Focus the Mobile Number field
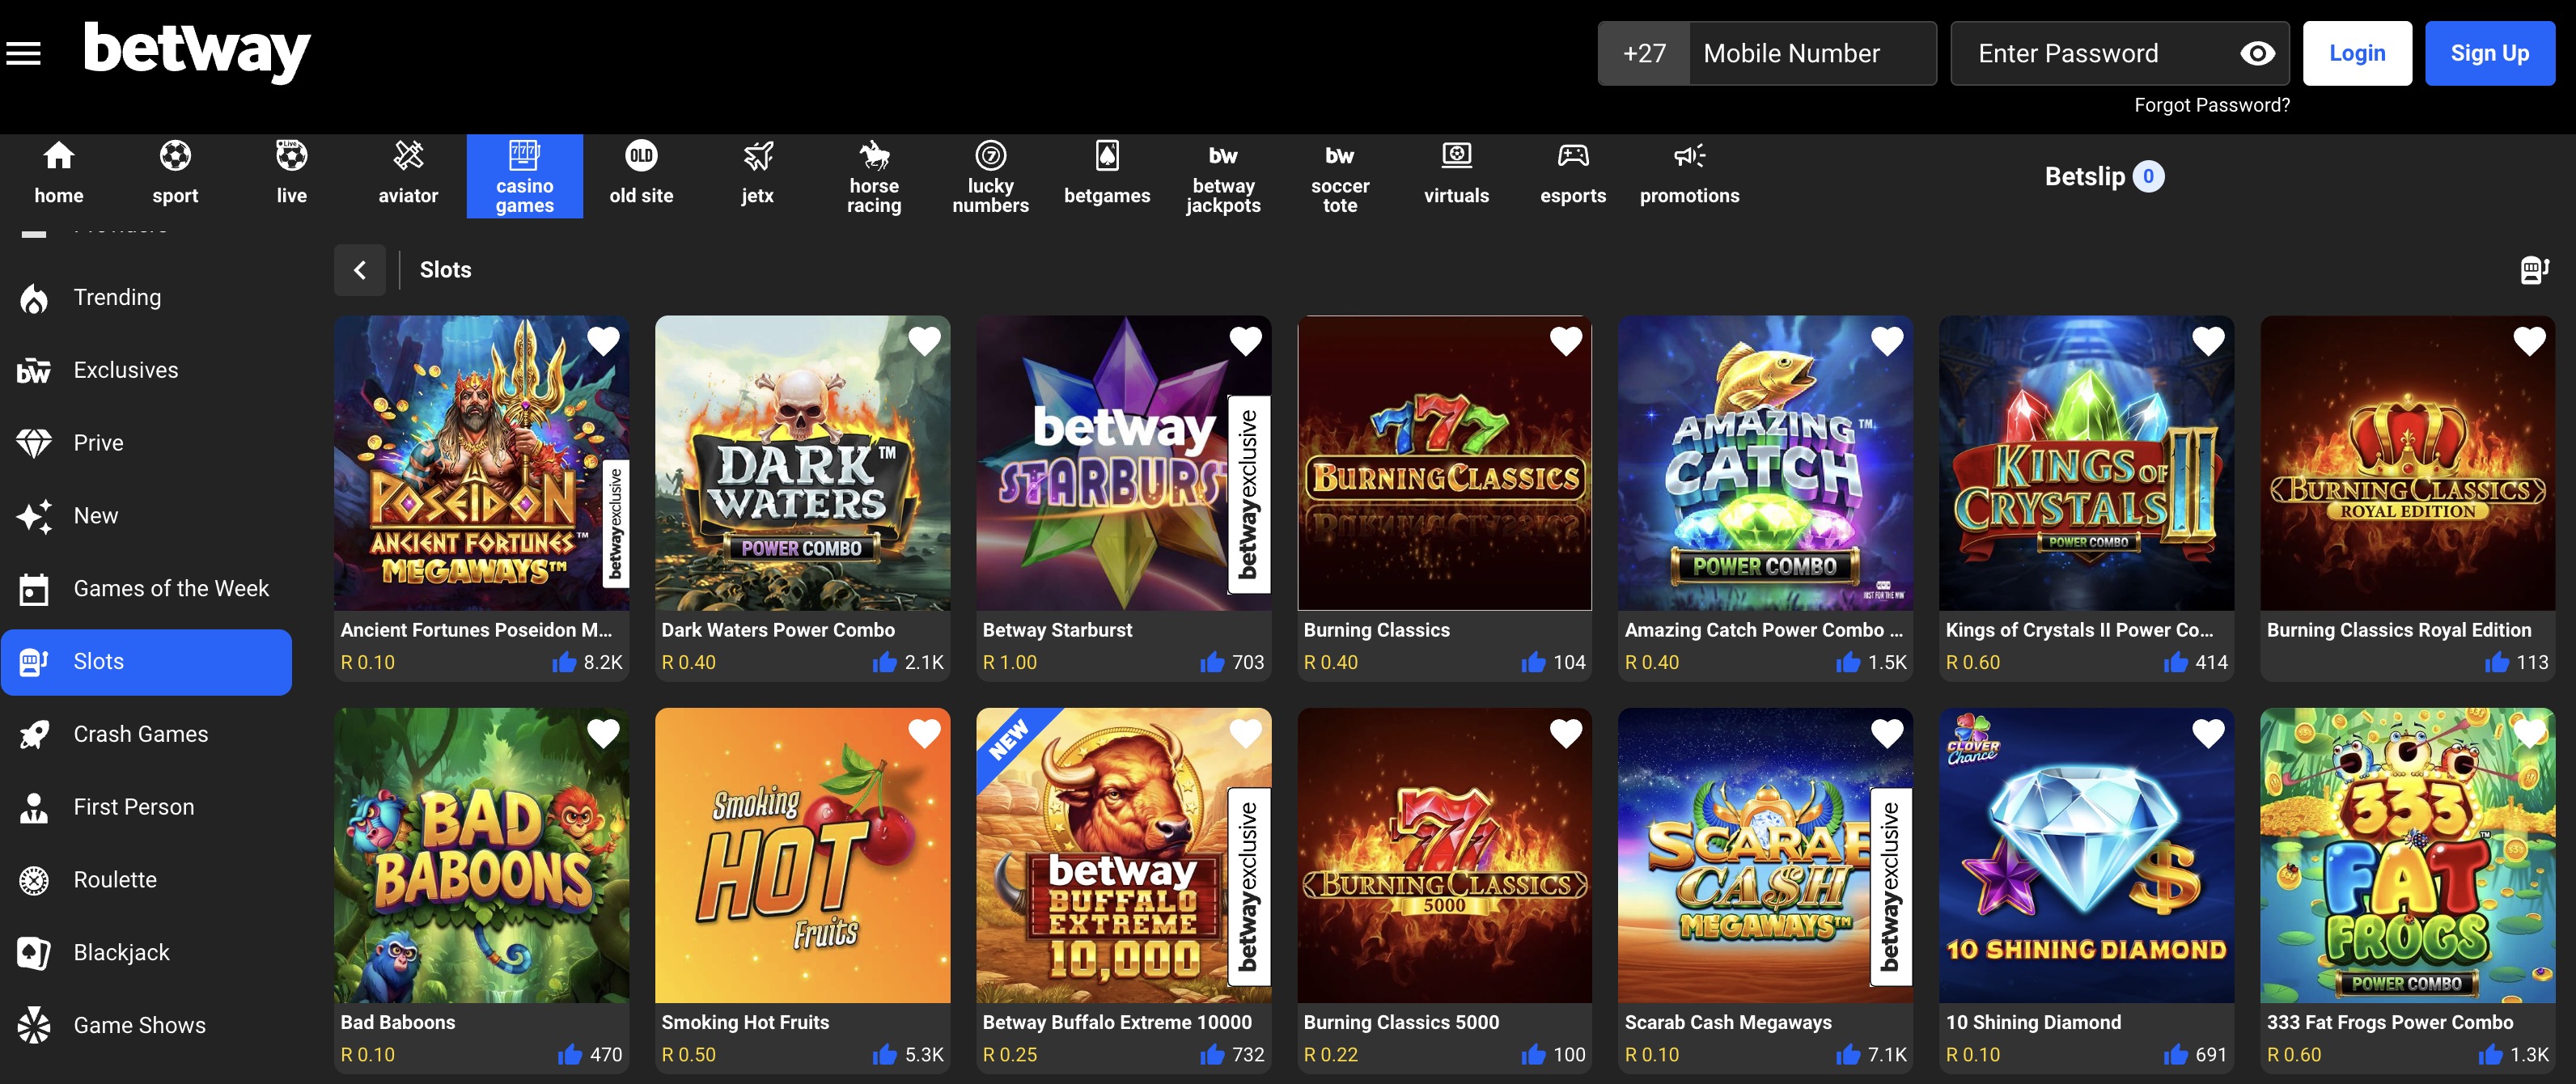The height and width of the screenshot is (1084, 2576). (x=1812, y=54)
